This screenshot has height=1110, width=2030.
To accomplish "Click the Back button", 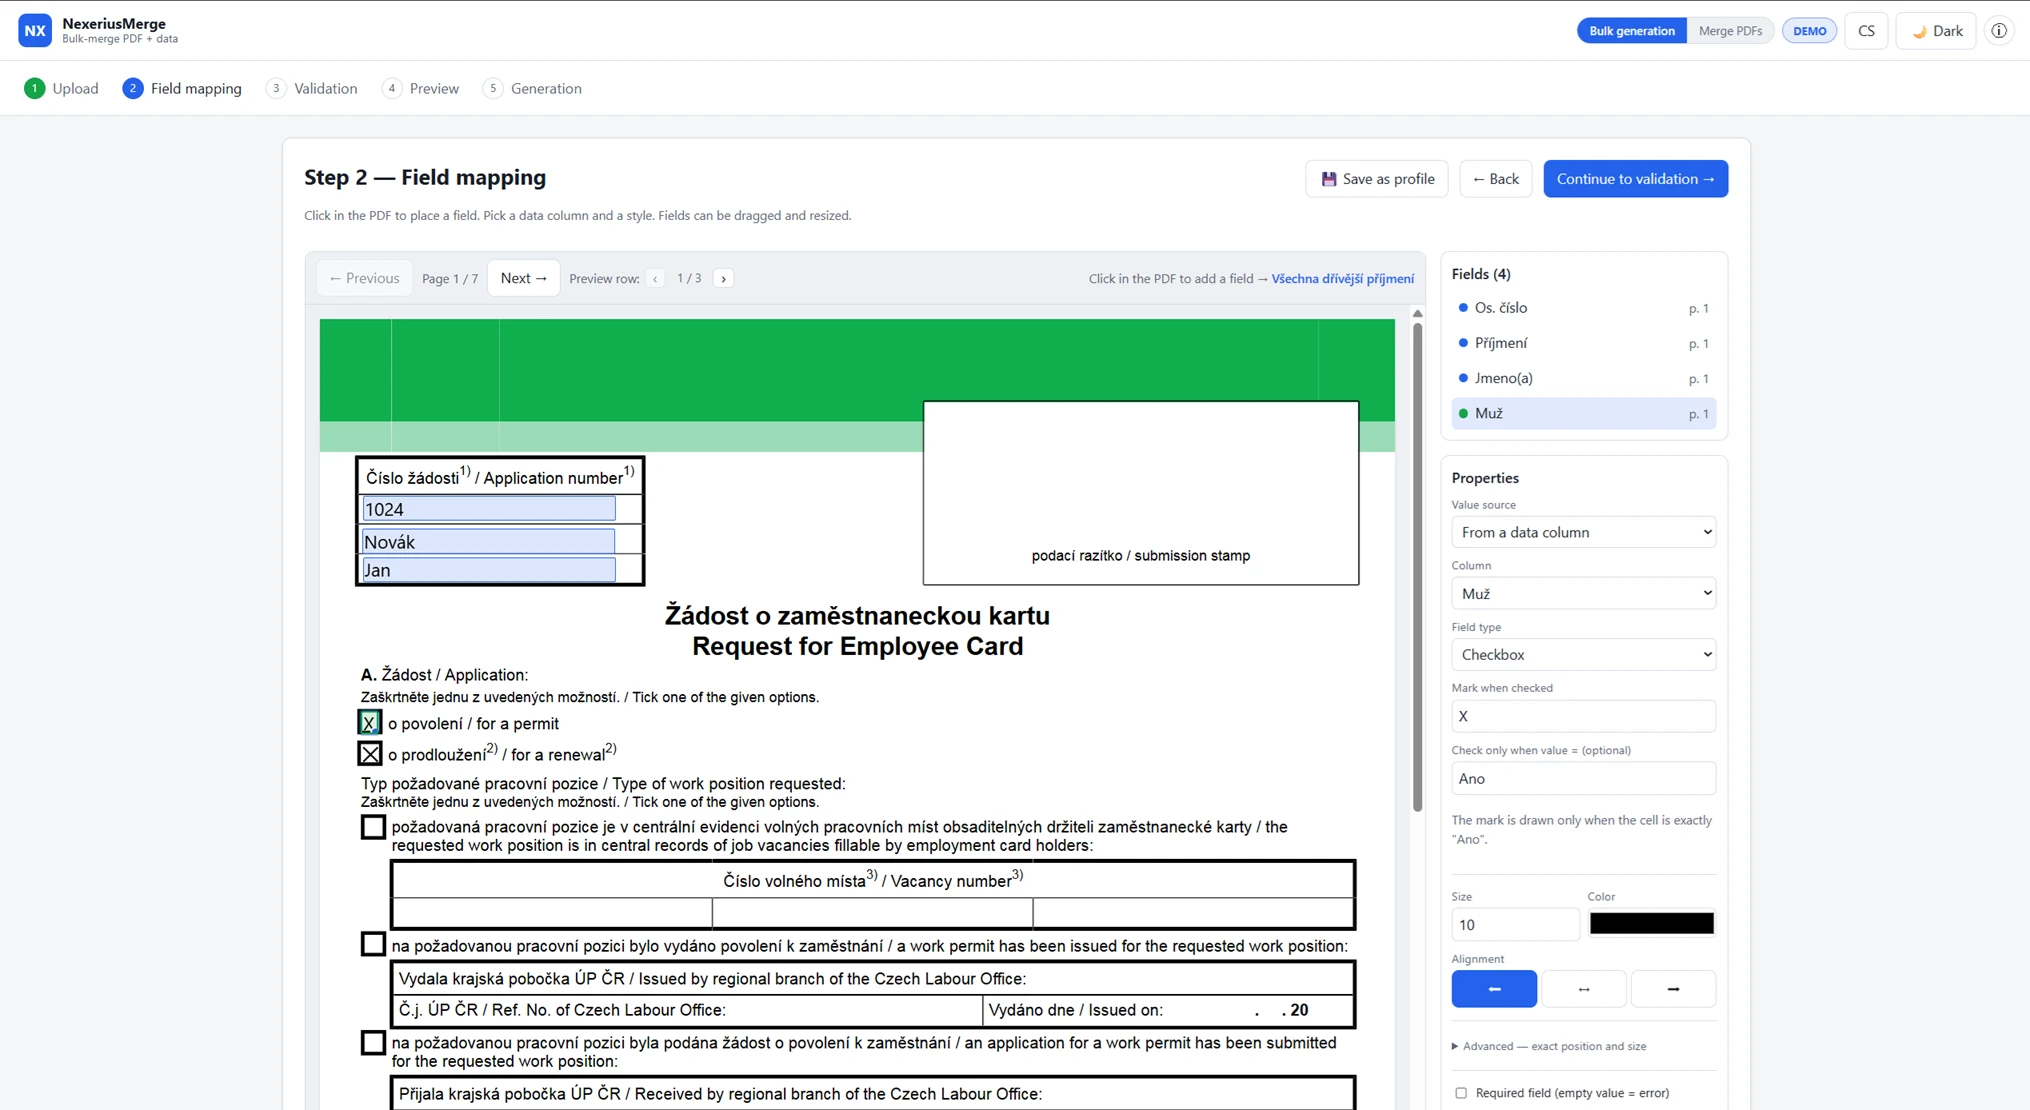I will 1495,179.
